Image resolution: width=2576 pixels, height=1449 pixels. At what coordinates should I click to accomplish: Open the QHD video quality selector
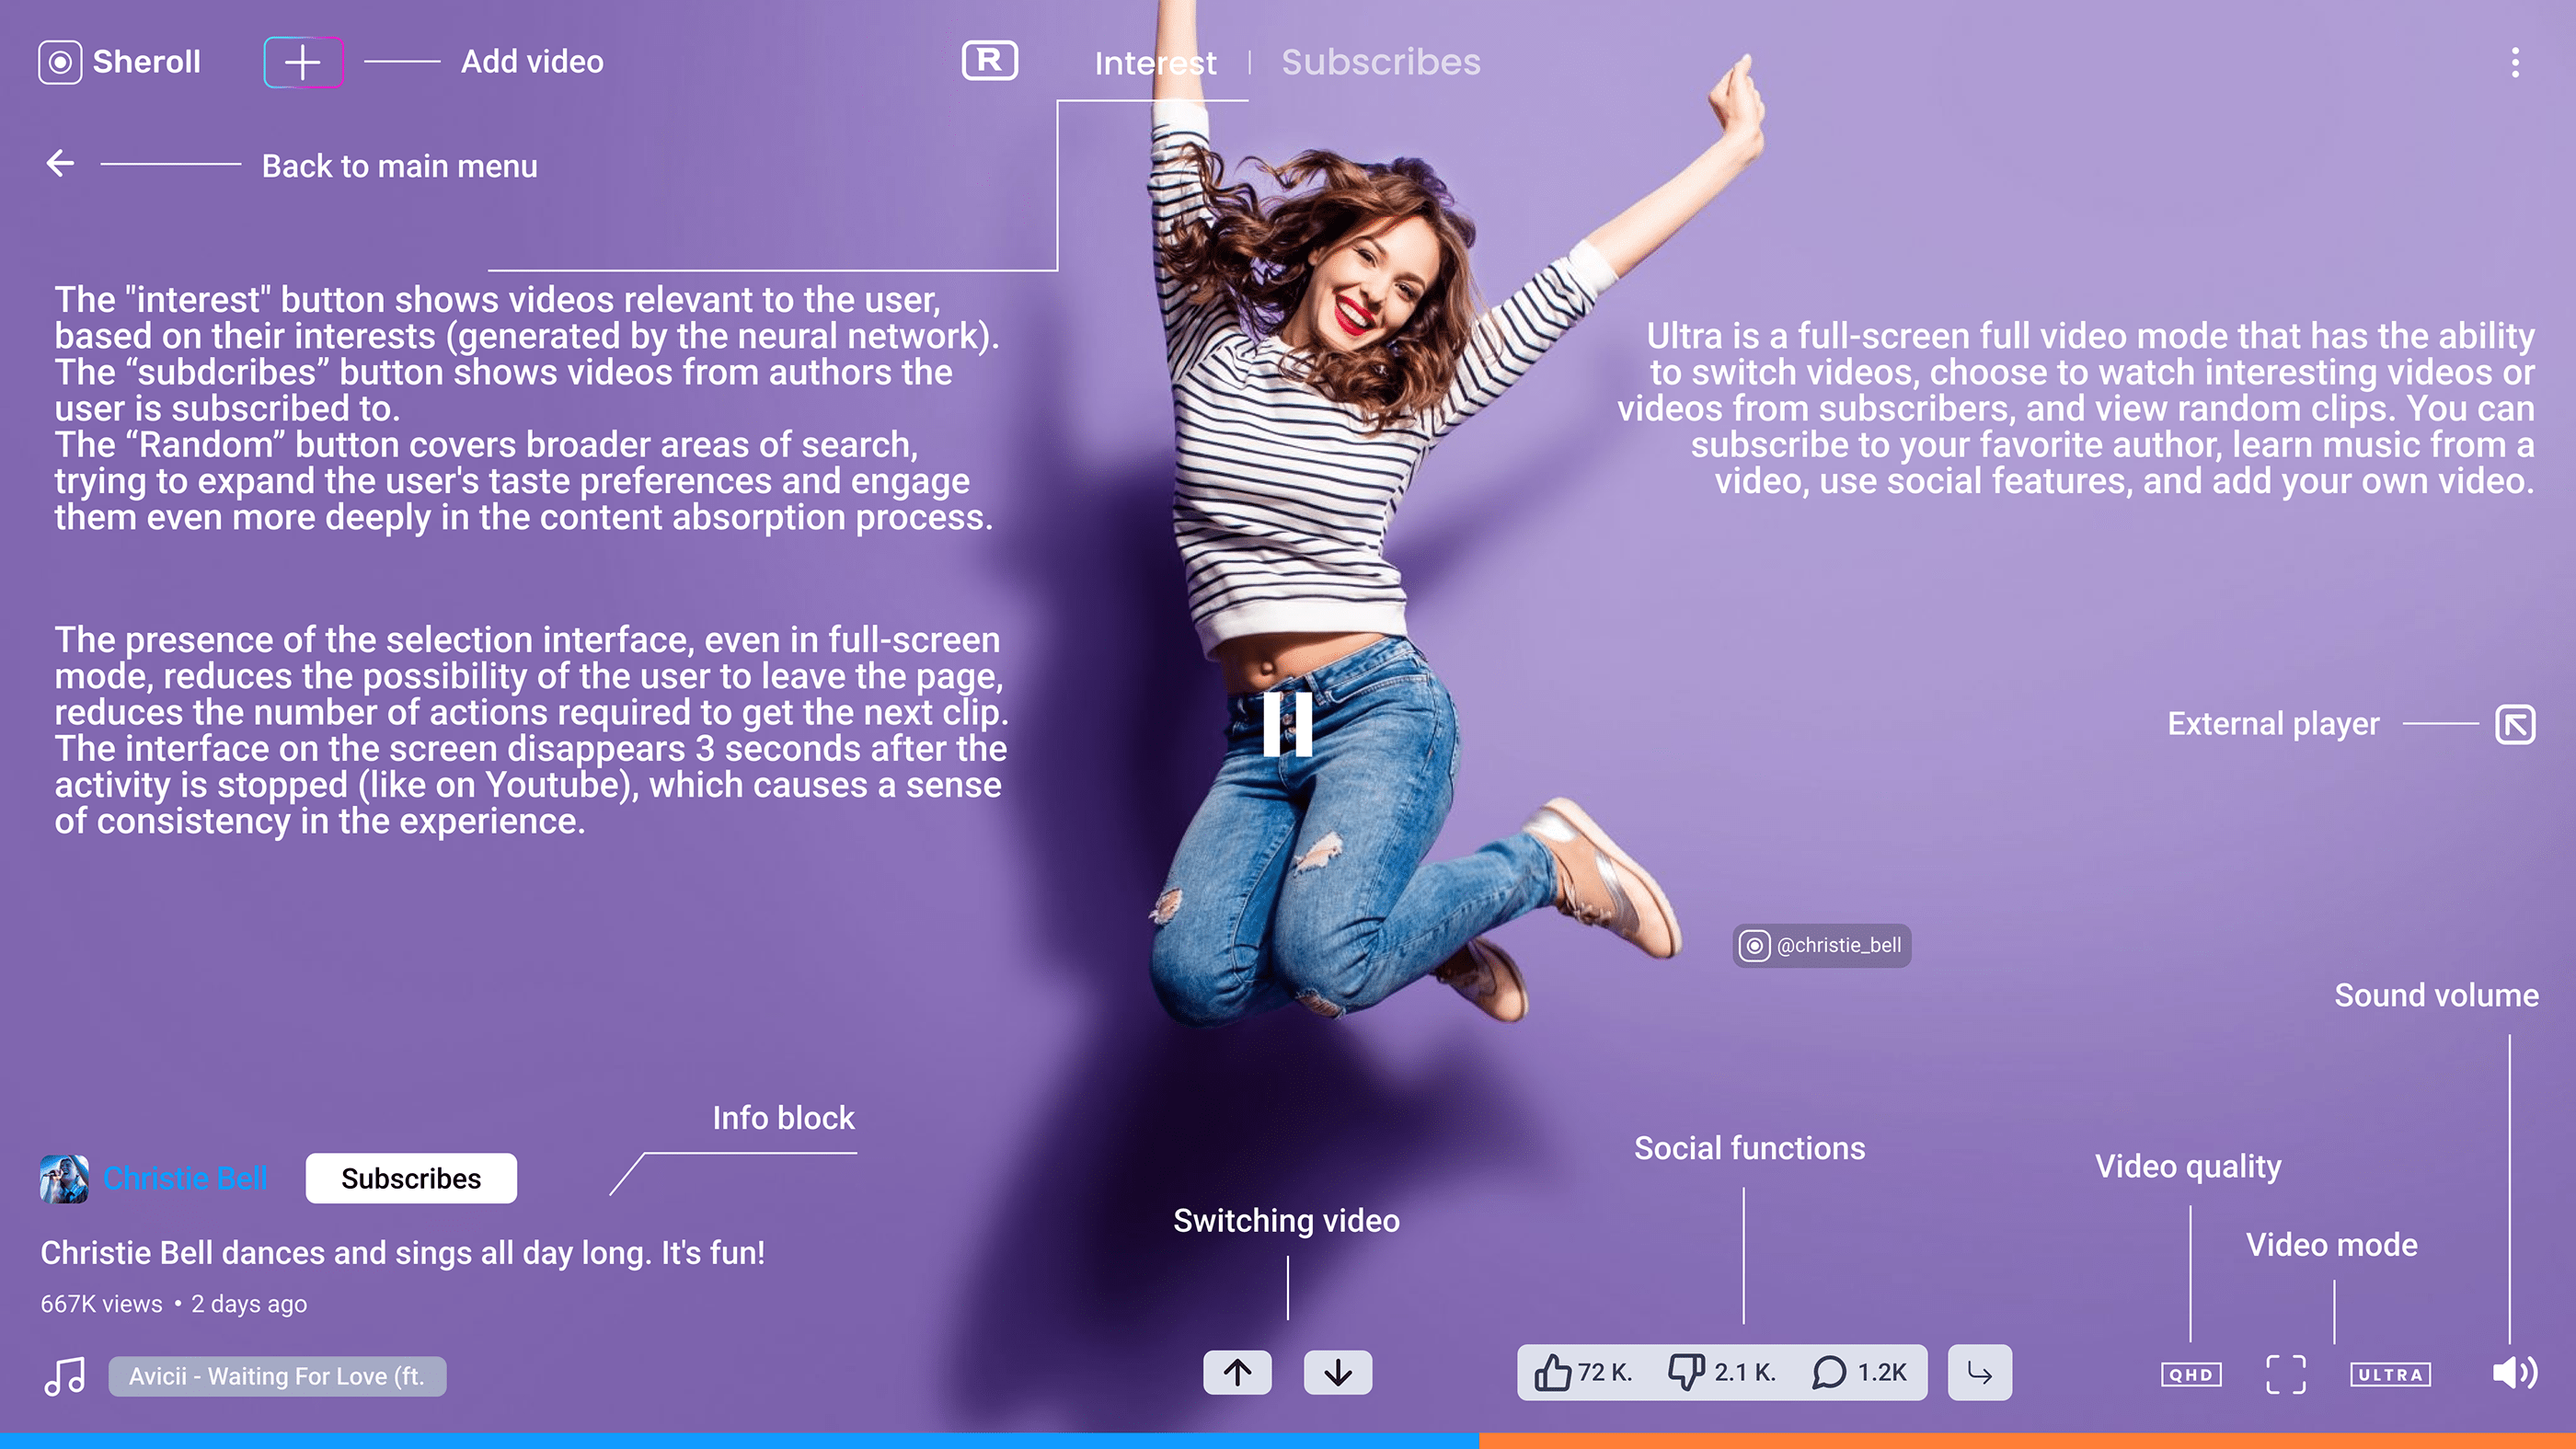click(x=2191, y=1374)
